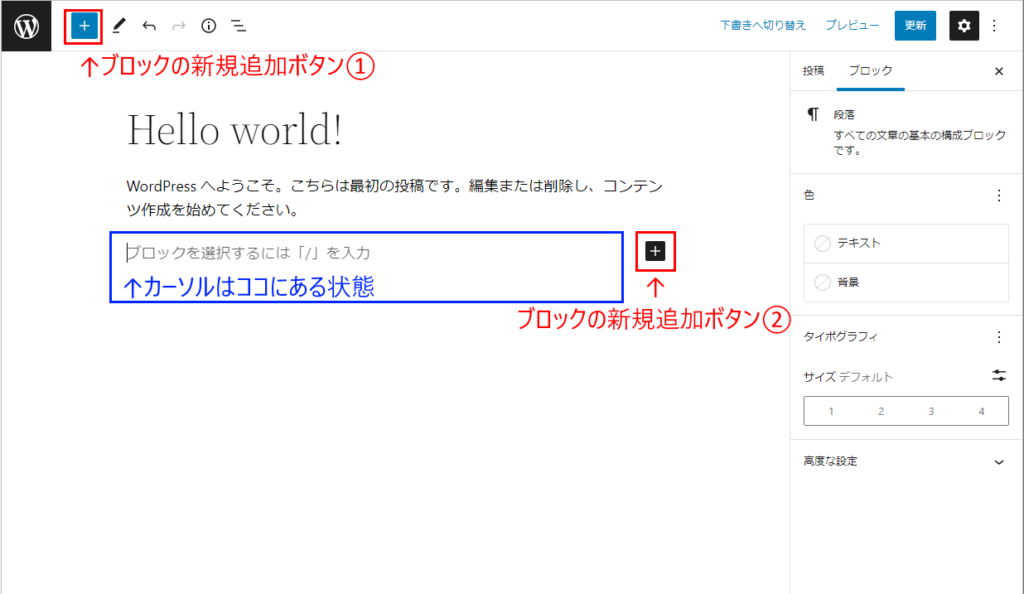The image size is (1024, 594).
Task: Open the 色 panel options menu
Action: point(998,196)
